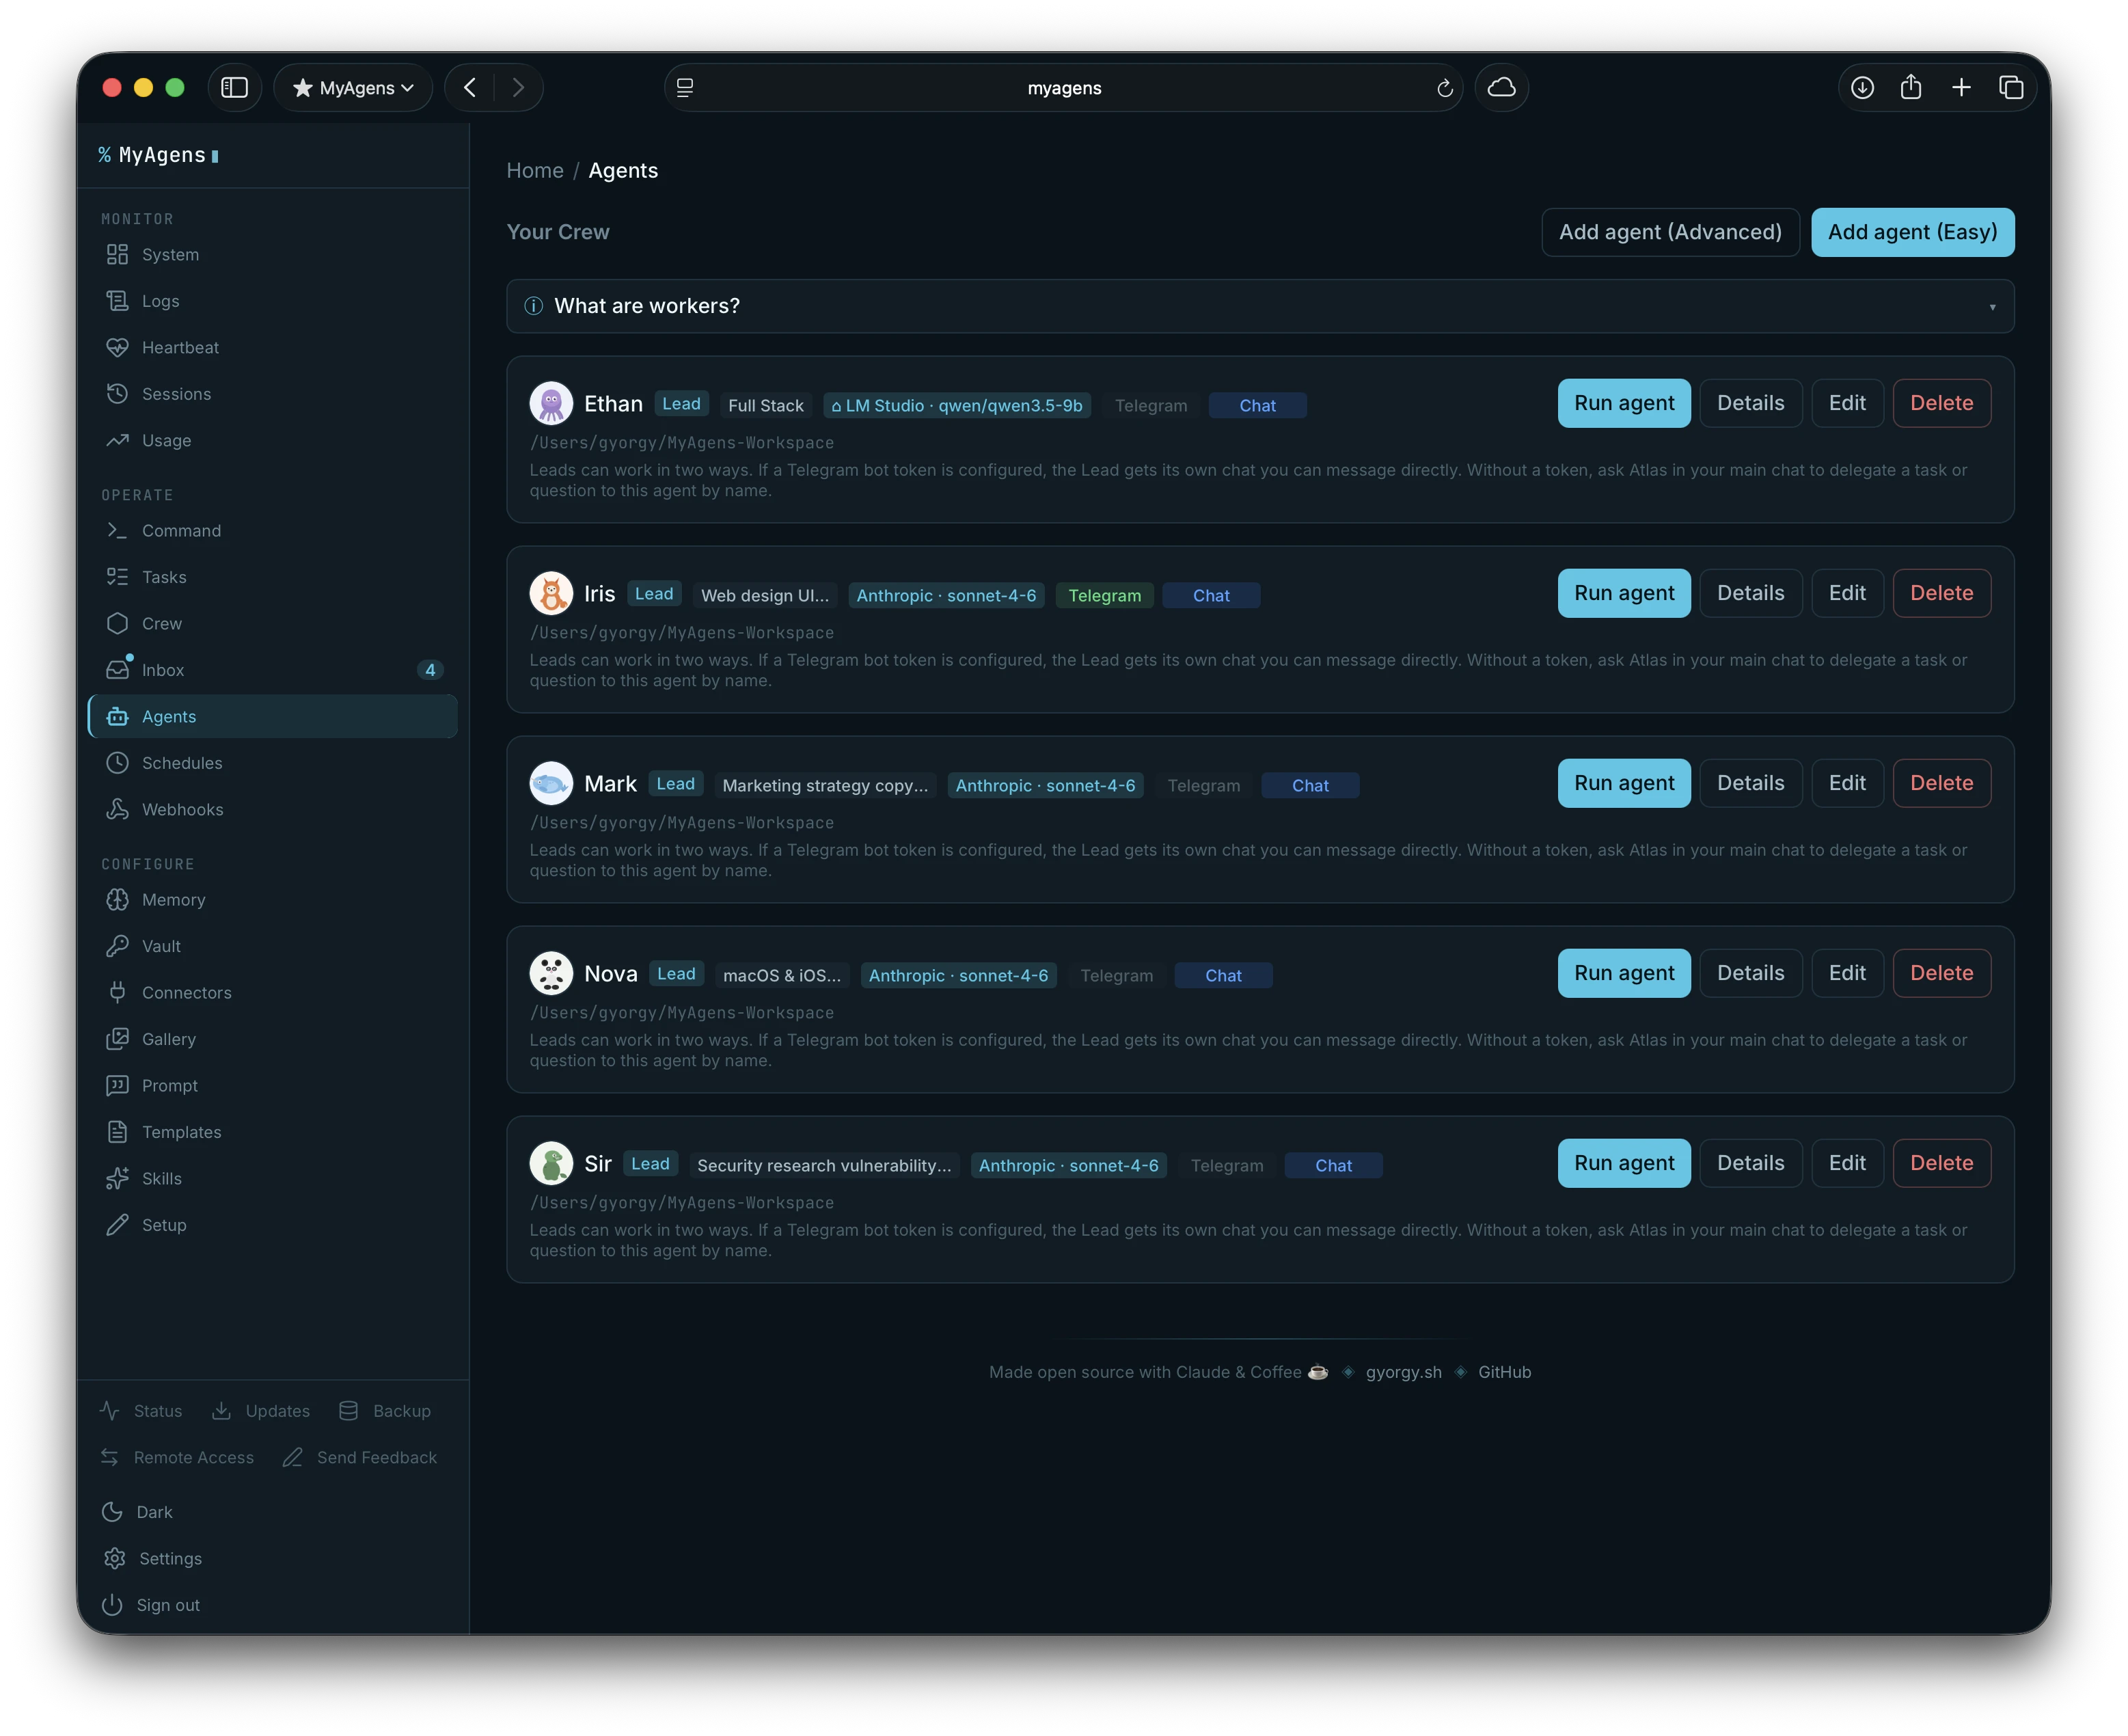Expand the What are workers? info panel
The height and width of the screenshot is (1736, 2128).
click(x=1260, y=306)
